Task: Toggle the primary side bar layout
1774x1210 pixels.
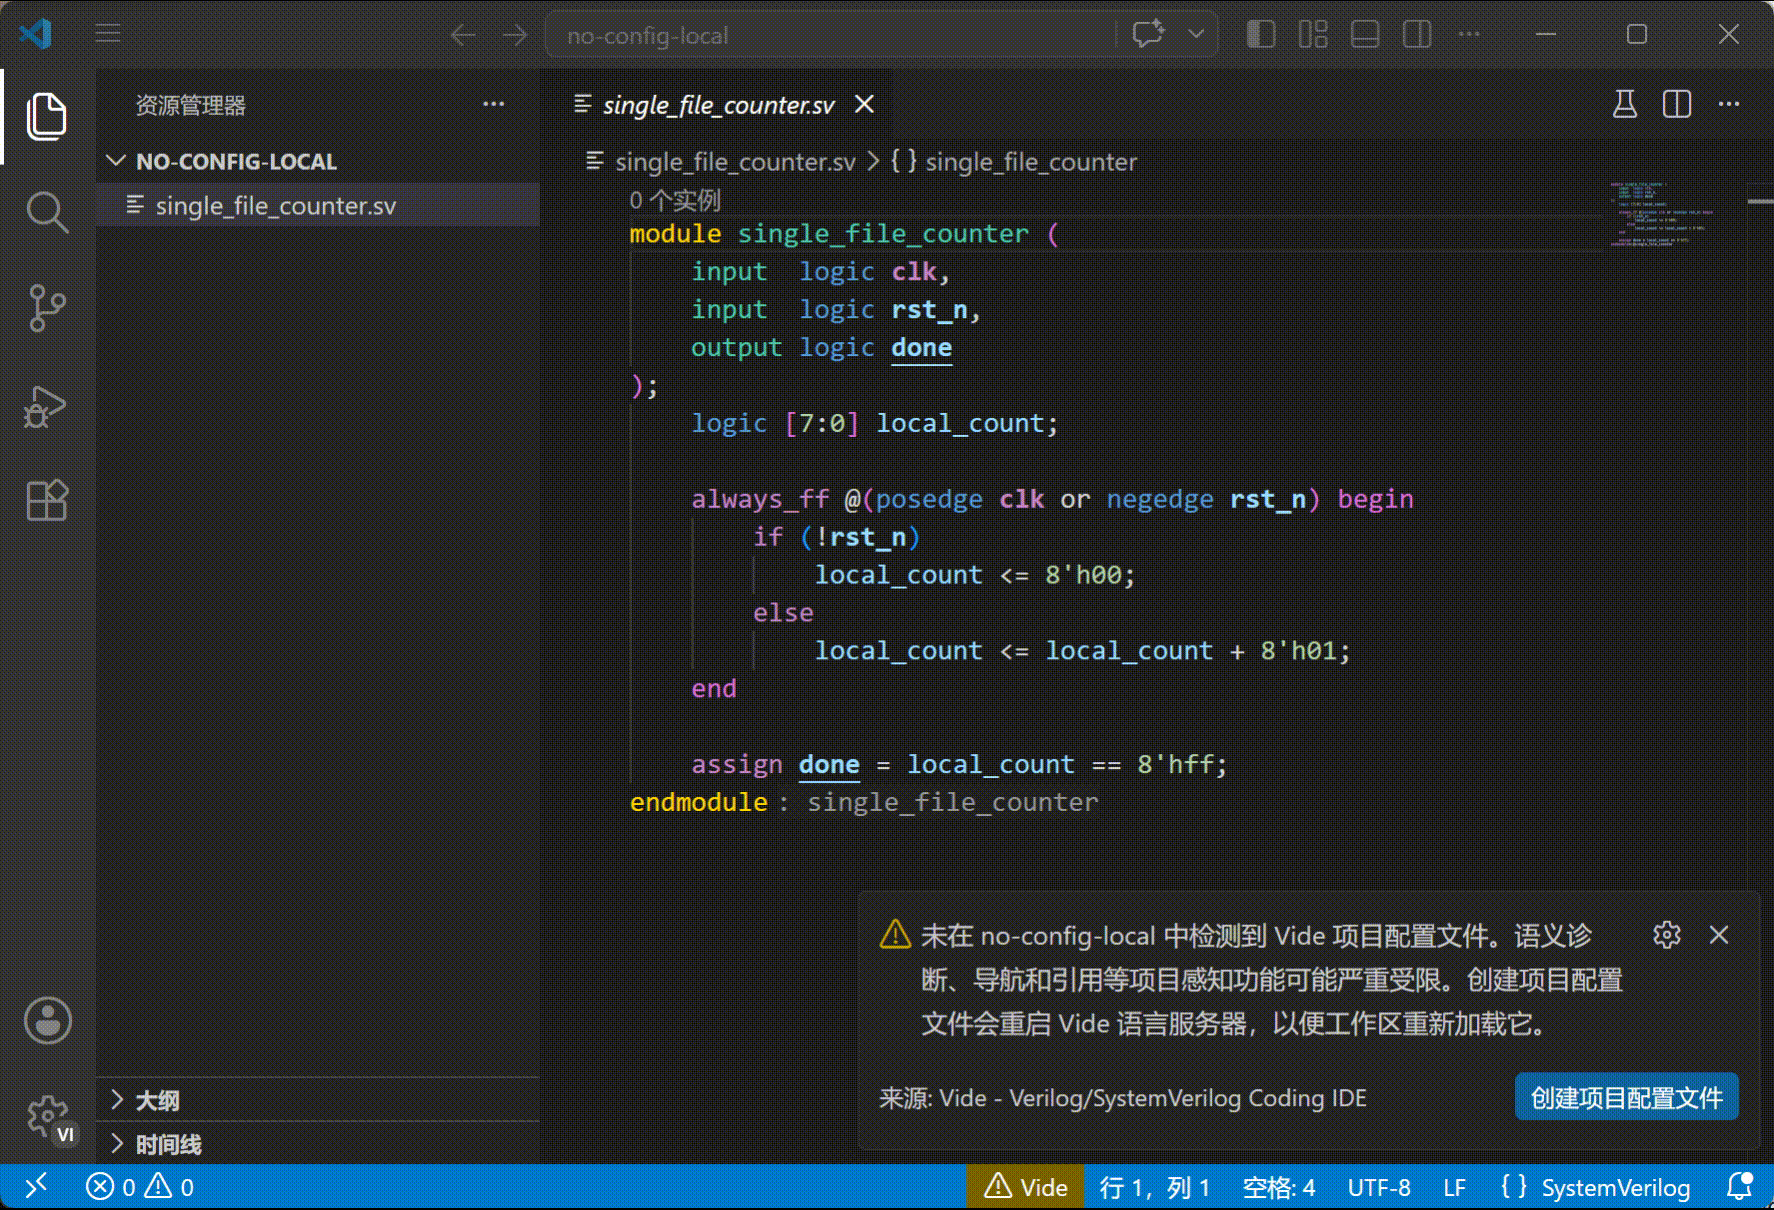Action: (x=1261, y=35)
